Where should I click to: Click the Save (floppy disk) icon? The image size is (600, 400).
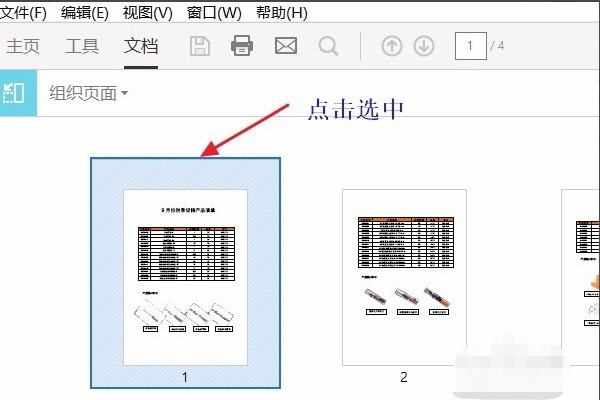tap(200, 46)
